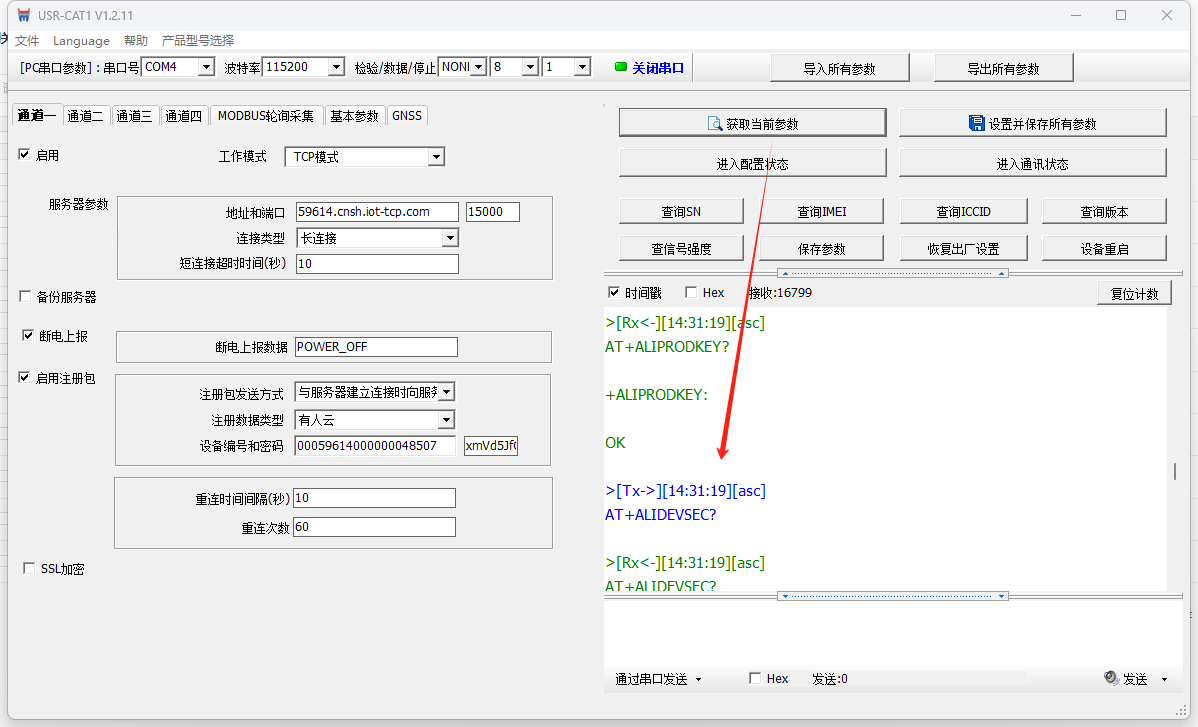Click the 导入所有参数 button
The width and height of the screenshot is (1198, 727).
(840, 69)
